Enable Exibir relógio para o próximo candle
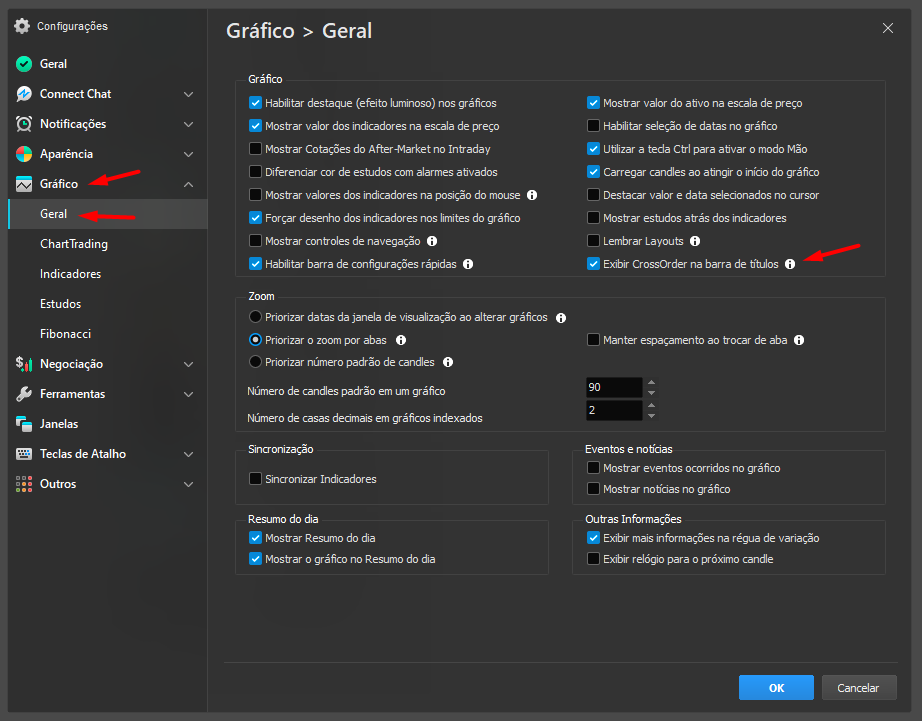 (x=593, y=559)
